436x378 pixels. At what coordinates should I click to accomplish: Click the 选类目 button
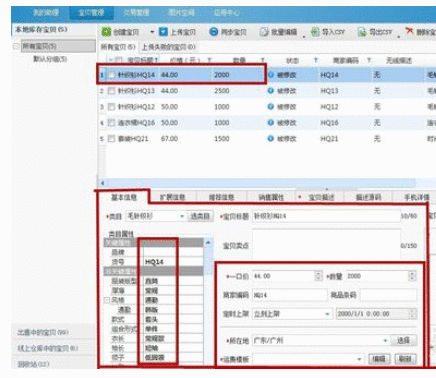pos(200,216)
